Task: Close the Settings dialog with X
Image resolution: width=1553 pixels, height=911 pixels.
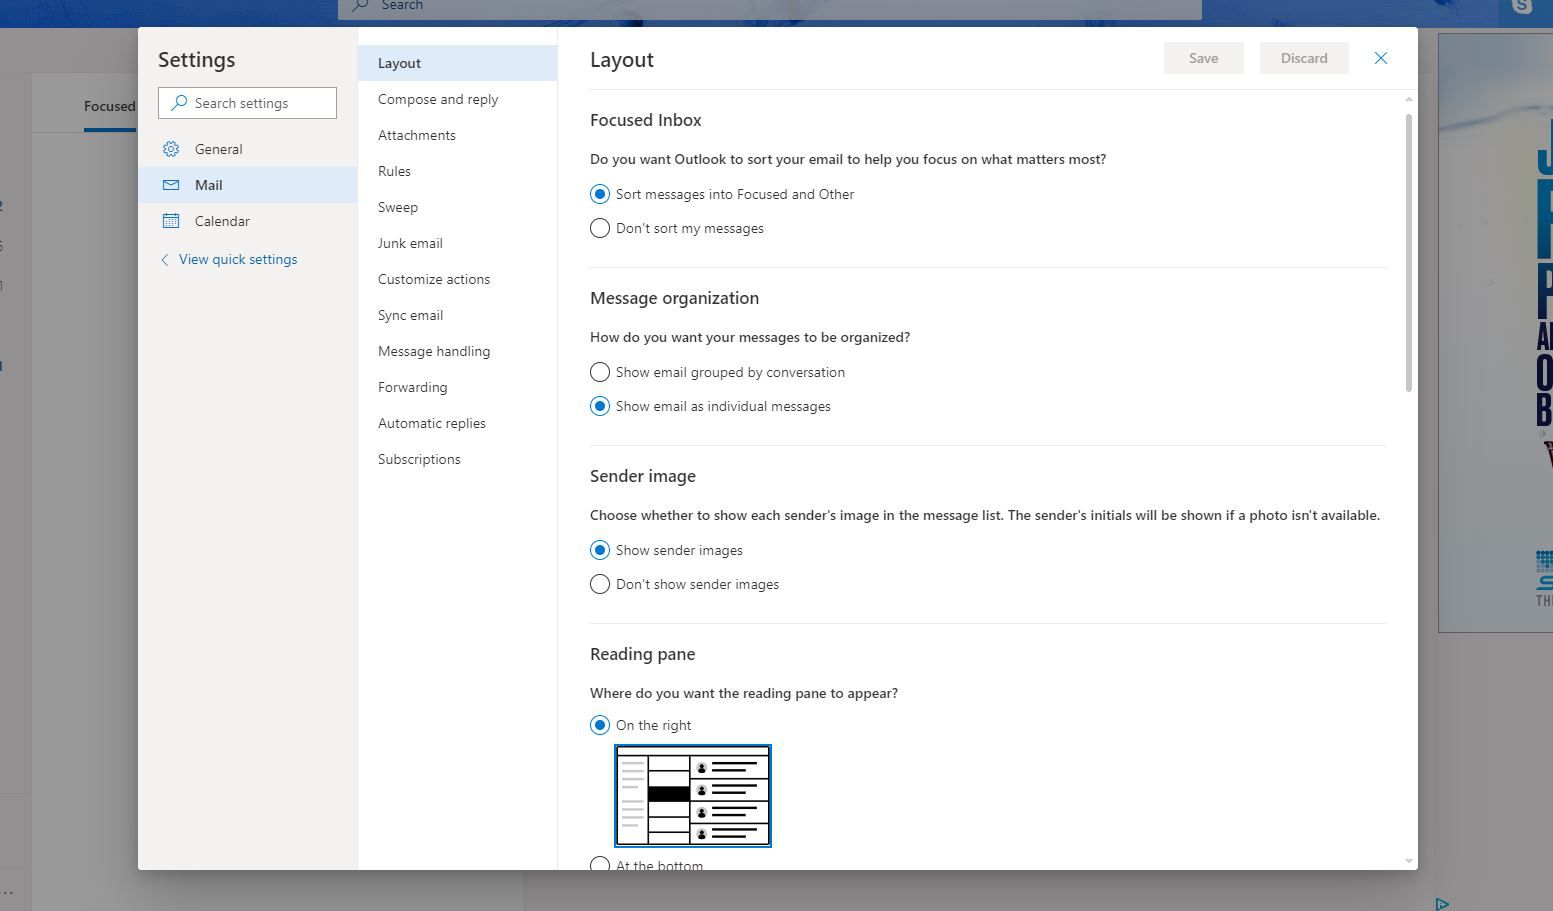Action: click(1381, 58)
